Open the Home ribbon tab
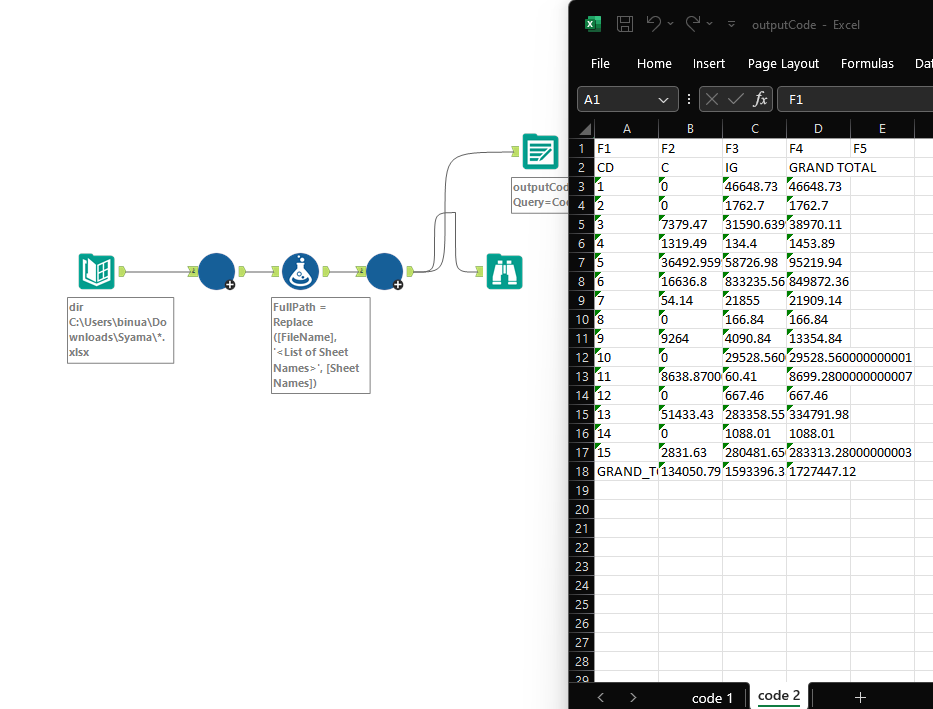 tap(654, 63)
